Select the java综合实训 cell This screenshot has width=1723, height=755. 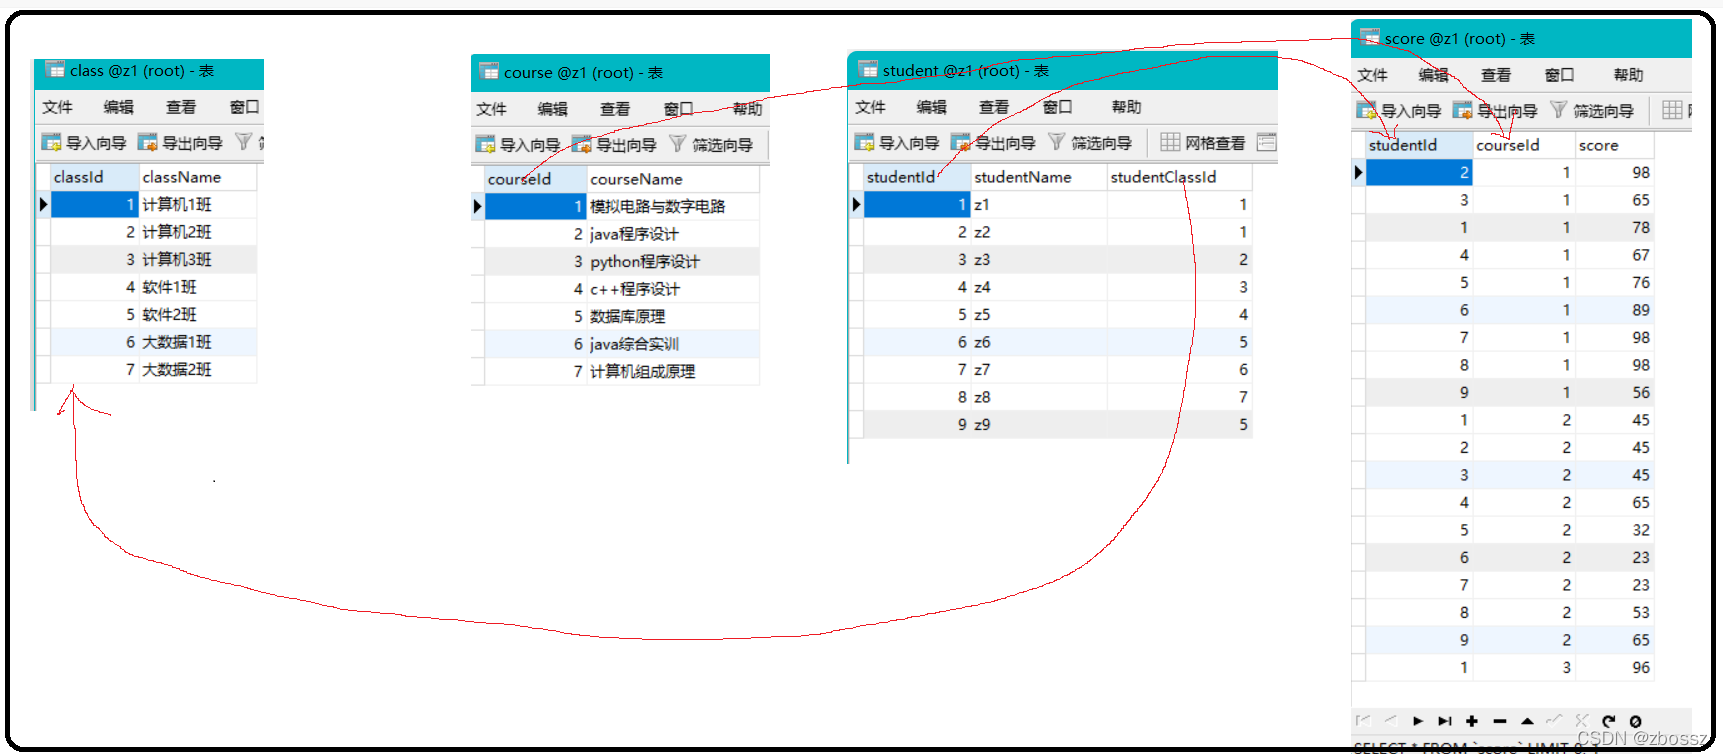click(x=672, y=344)
